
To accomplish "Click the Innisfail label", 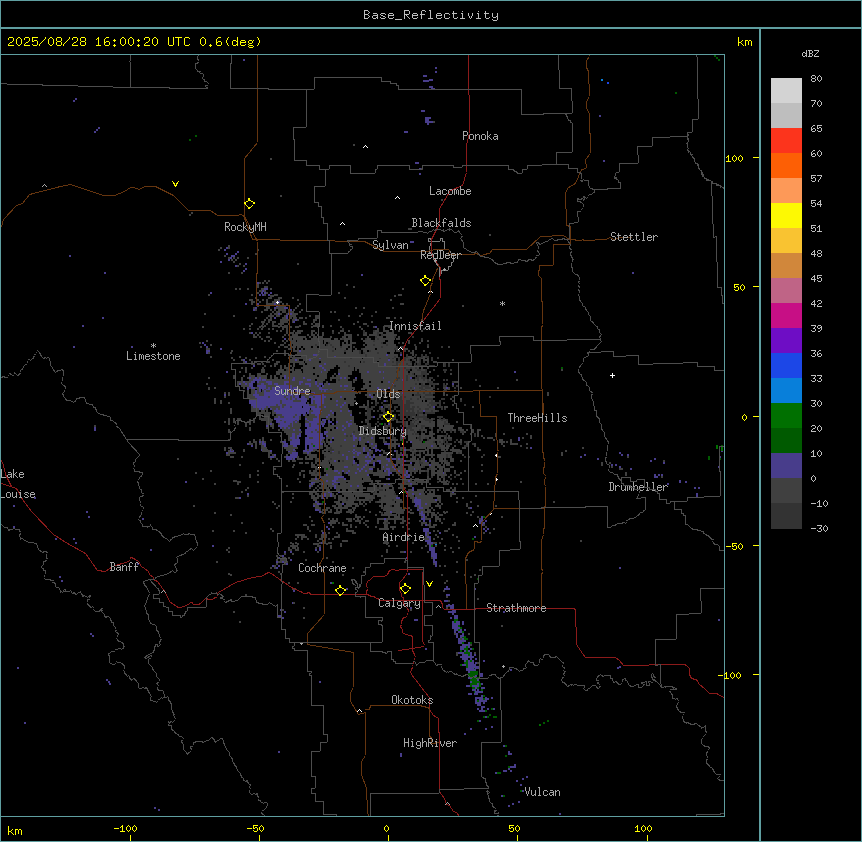I will (x=415, y=326).
